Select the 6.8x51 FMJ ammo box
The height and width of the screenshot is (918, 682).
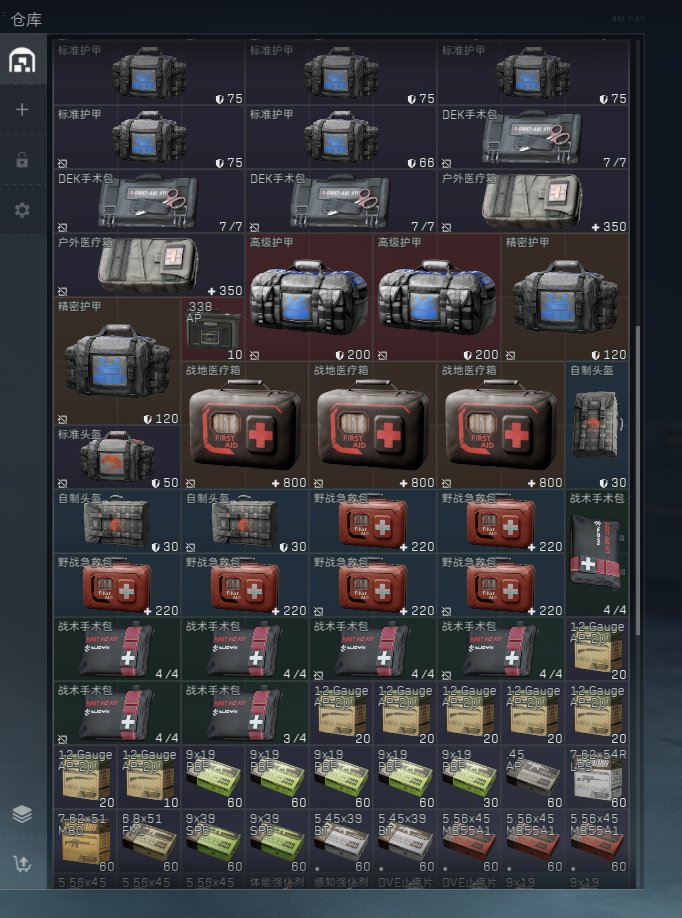[149, 841]
